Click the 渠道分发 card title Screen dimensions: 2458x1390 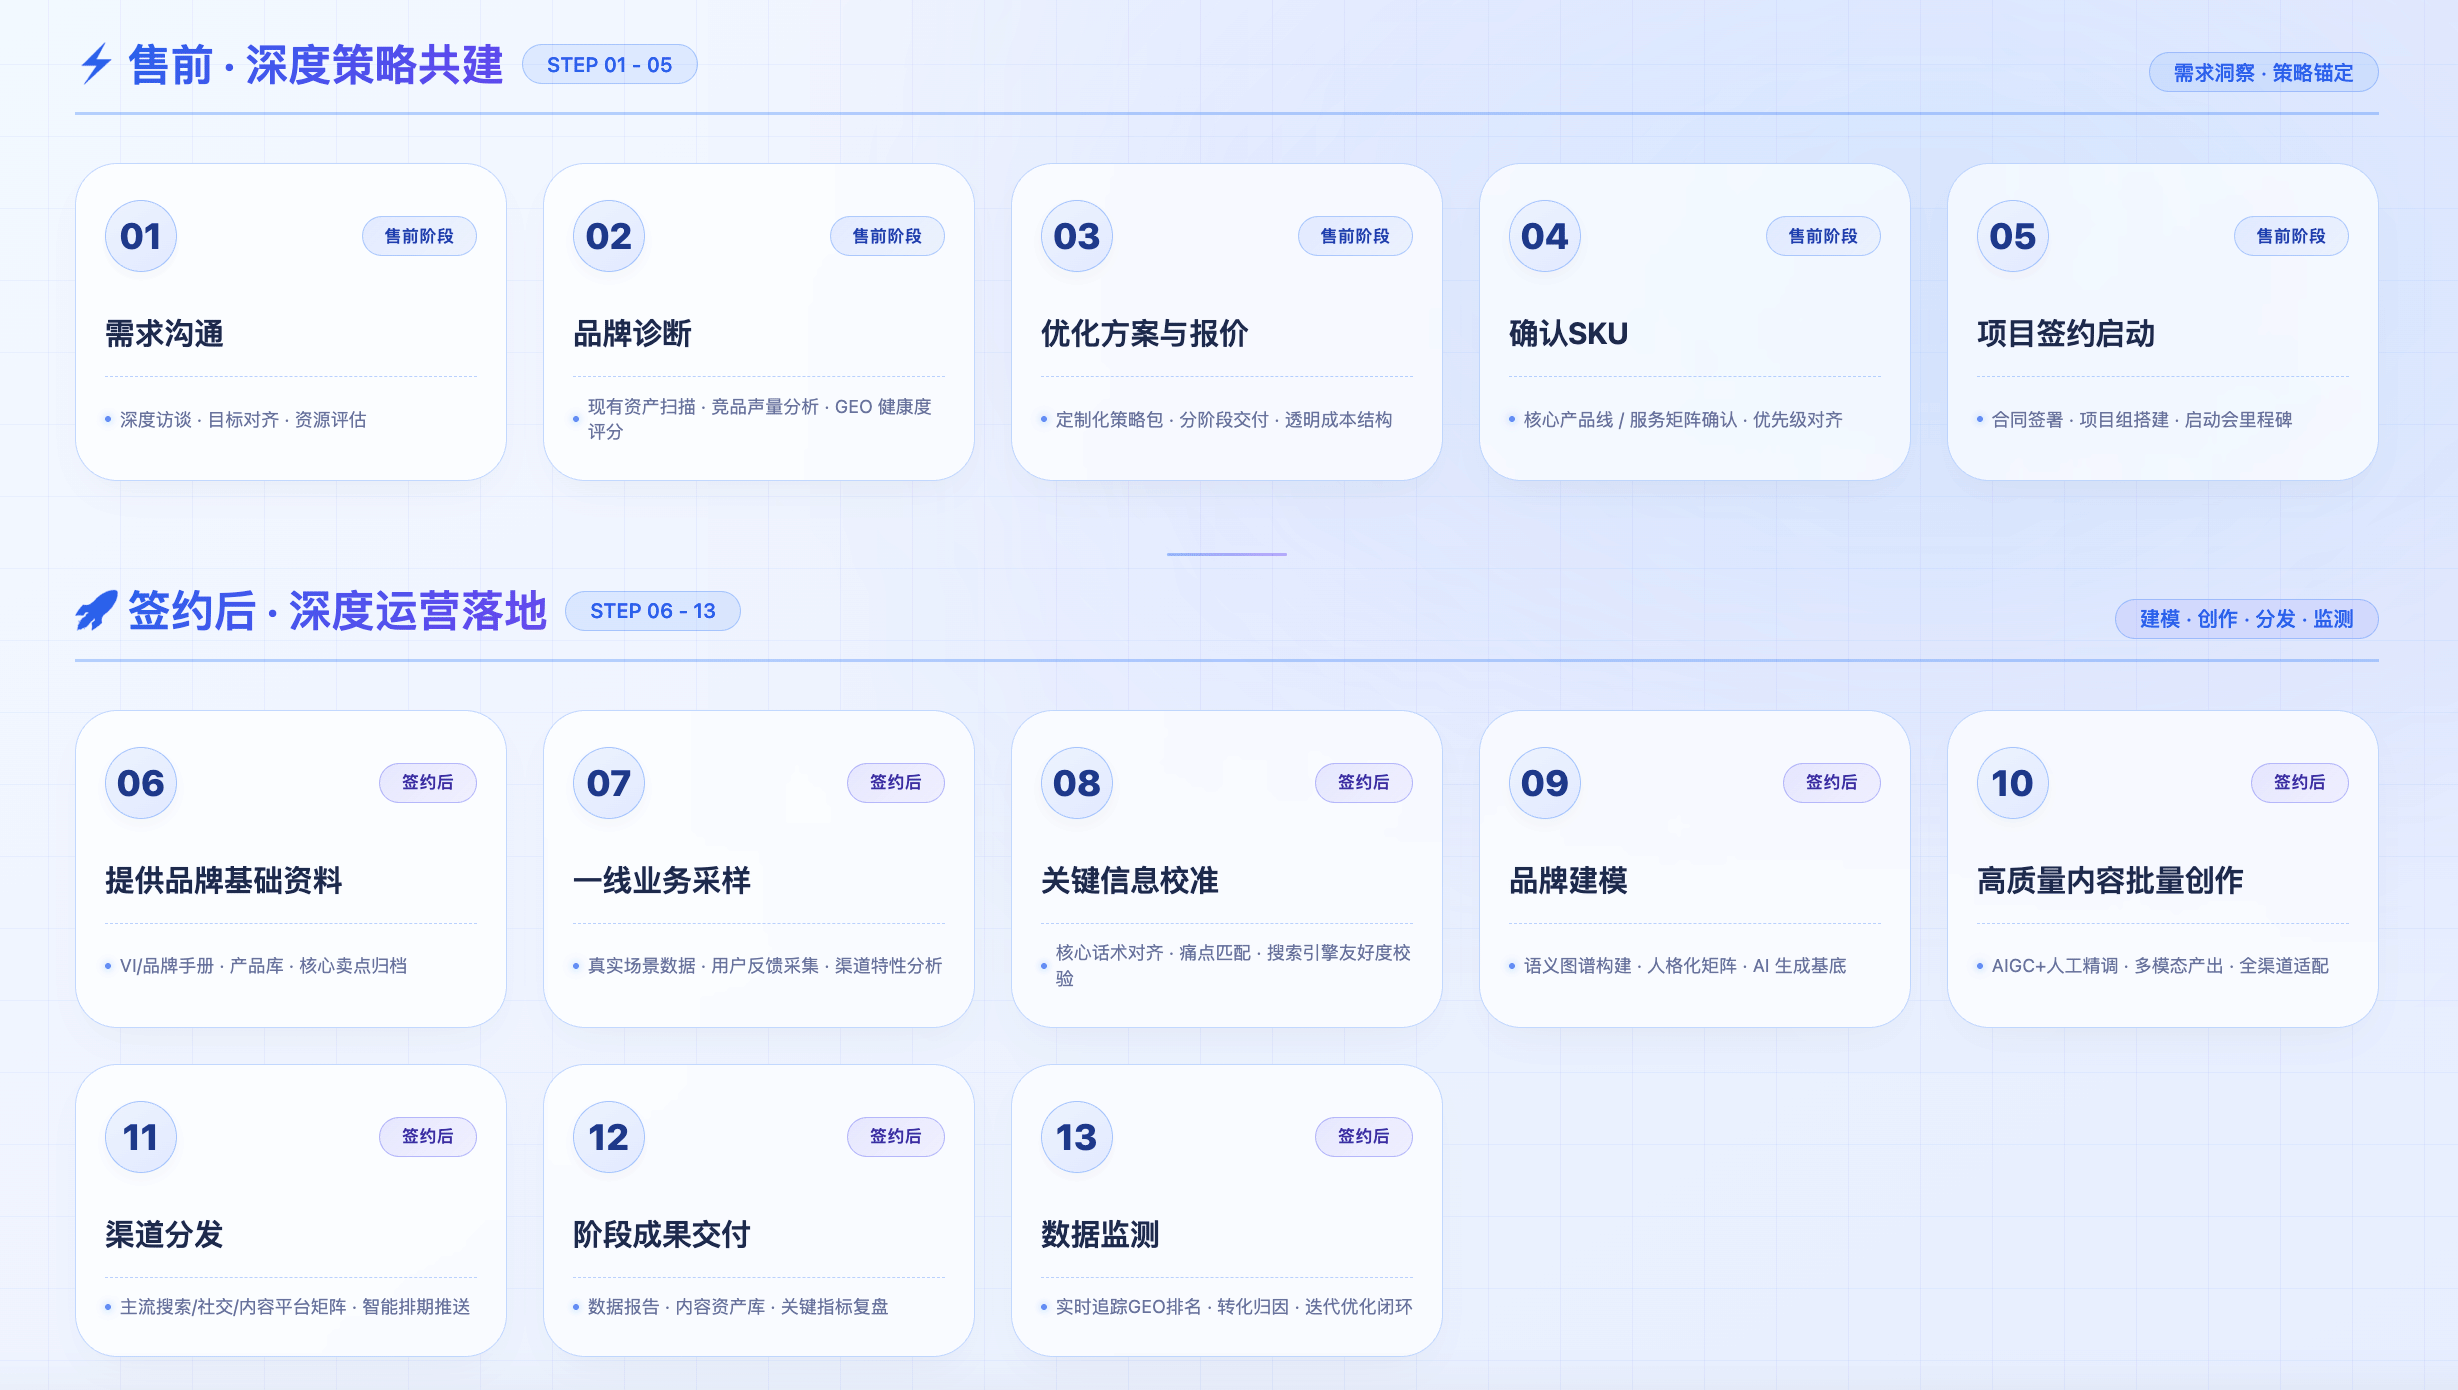[x=164, y=1236]
